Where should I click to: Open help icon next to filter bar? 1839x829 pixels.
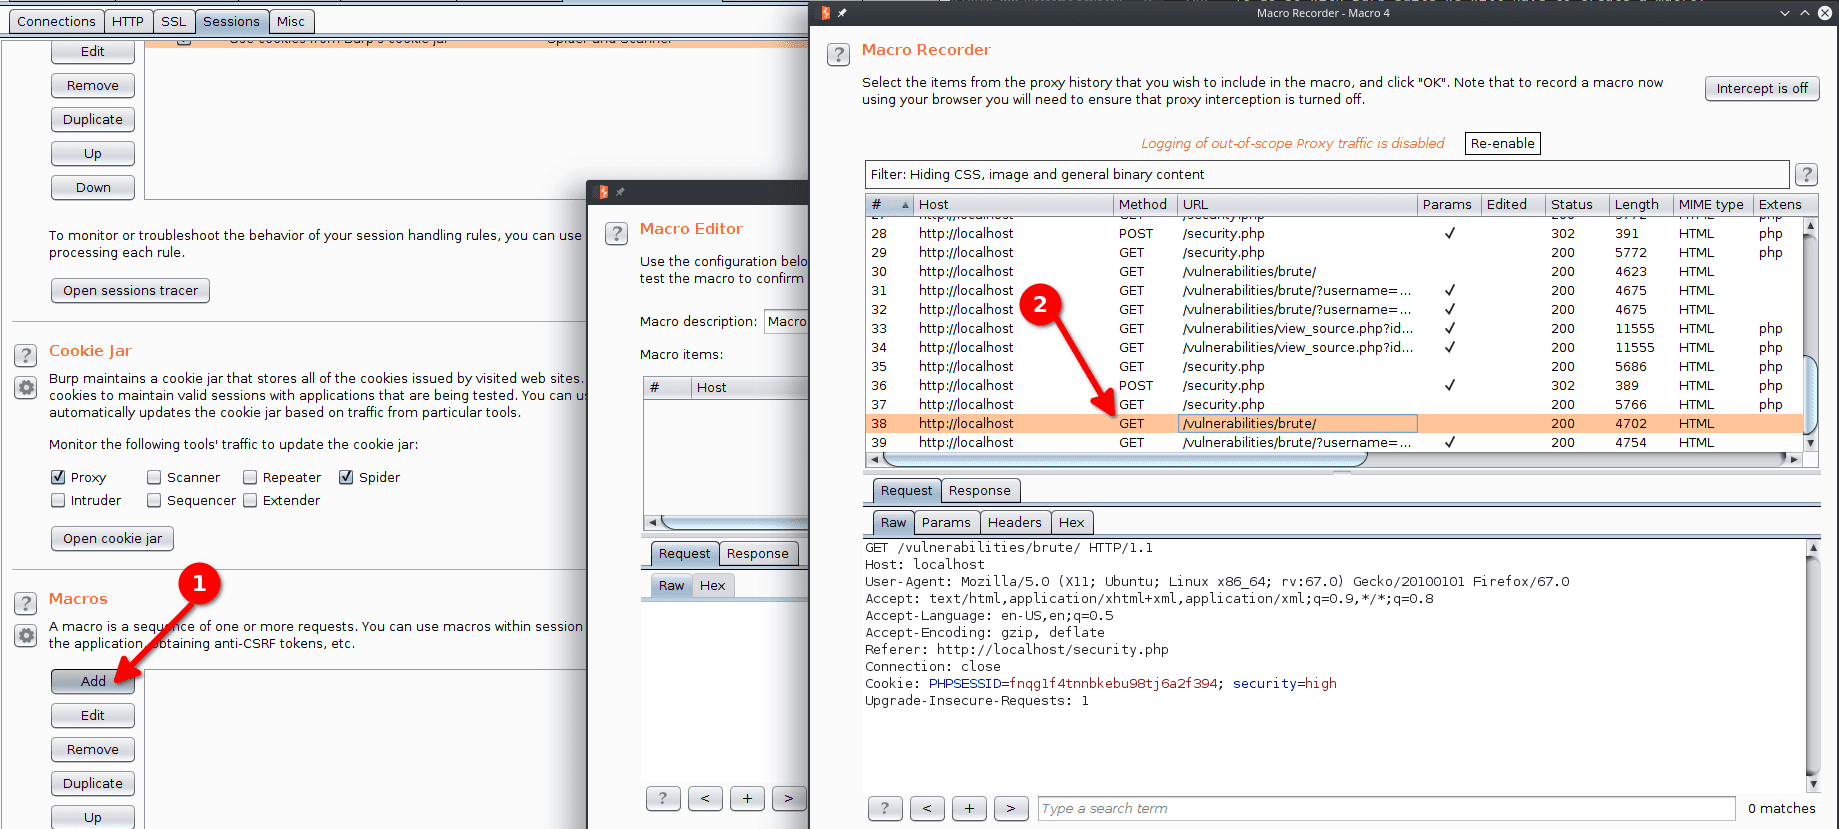[x=1806, y=175]
